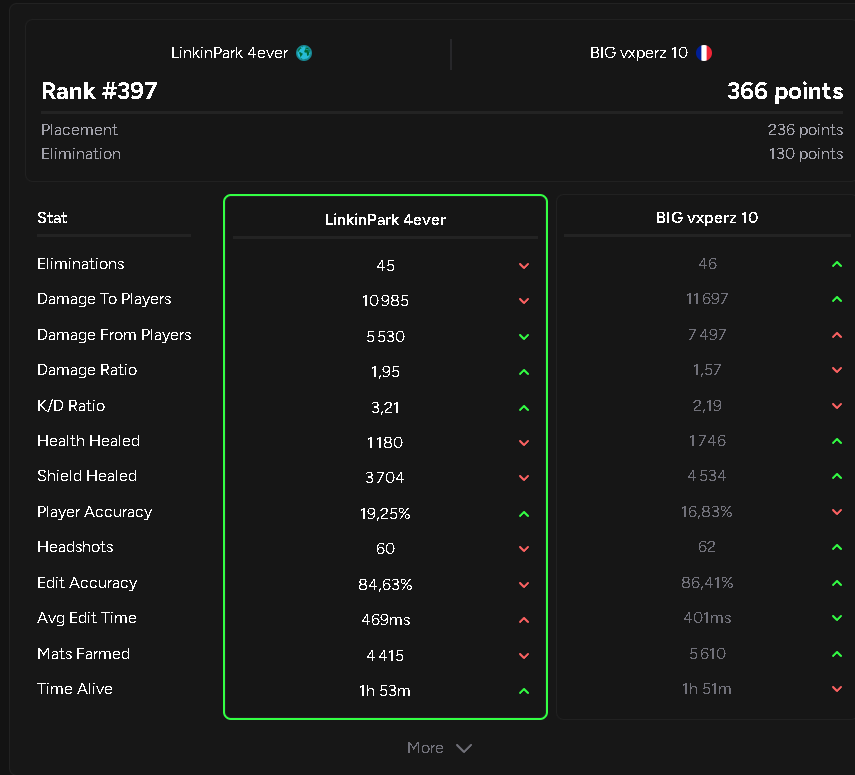Viewport: 855px width, 775px height.
Task: Click red down arrow for BIG vxperz Player Accuracy
Action: pyautogui.click(x=837, y=512)
